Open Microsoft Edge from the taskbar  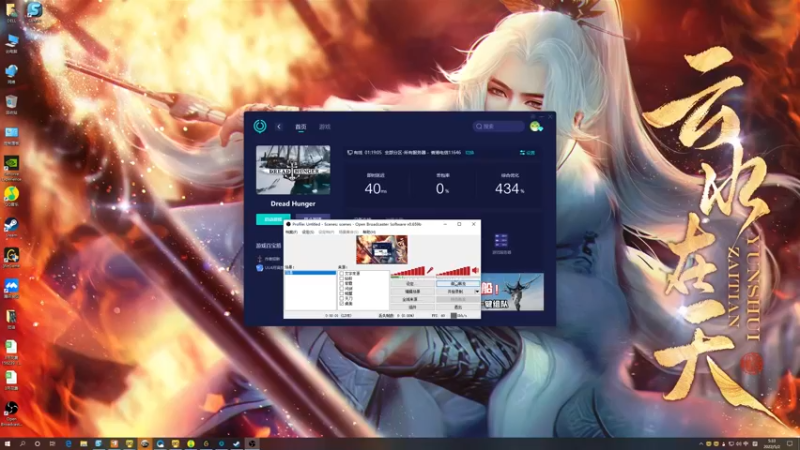68,444
